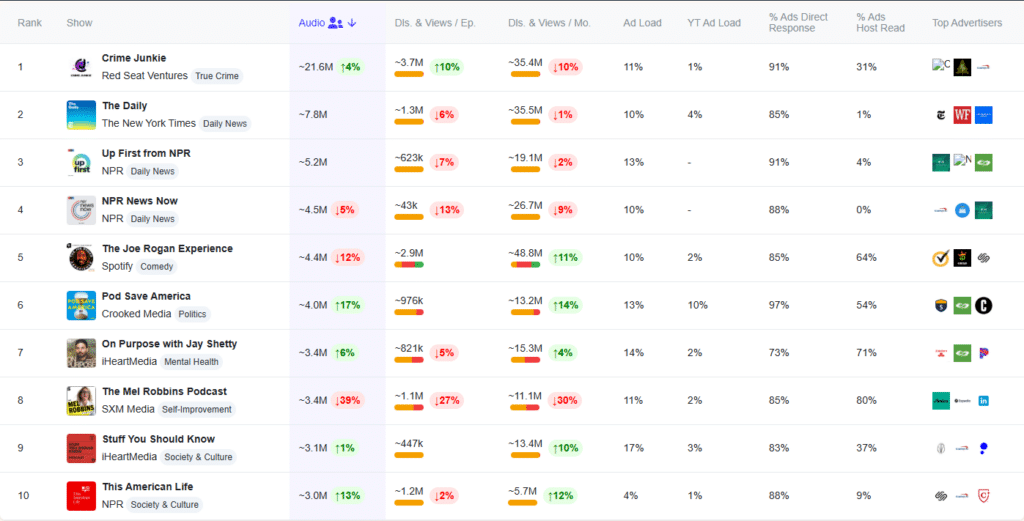Click the Crime Junkie podcast artwork

click(x=81, y=67)
